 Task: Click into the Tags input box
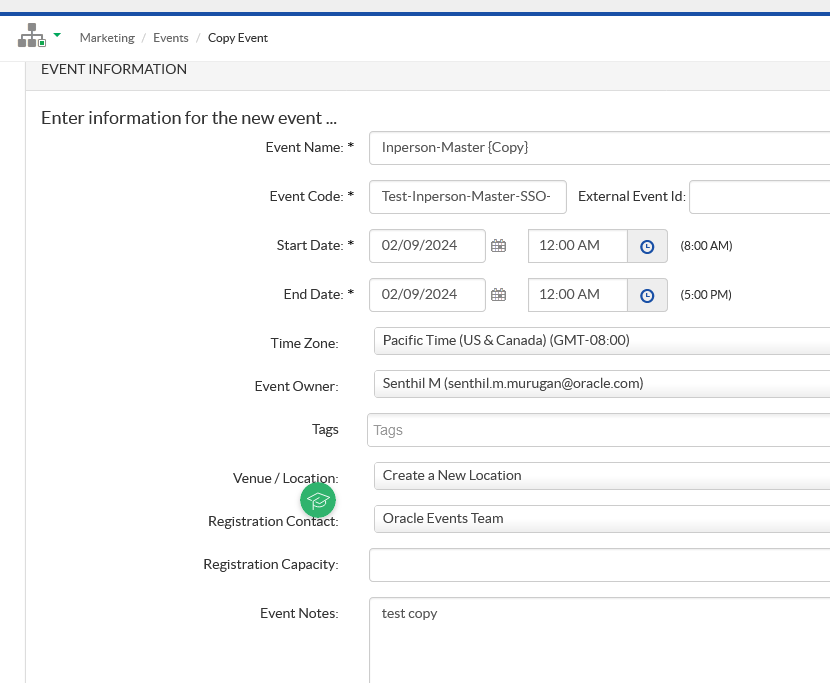click(x=600, y=430)
